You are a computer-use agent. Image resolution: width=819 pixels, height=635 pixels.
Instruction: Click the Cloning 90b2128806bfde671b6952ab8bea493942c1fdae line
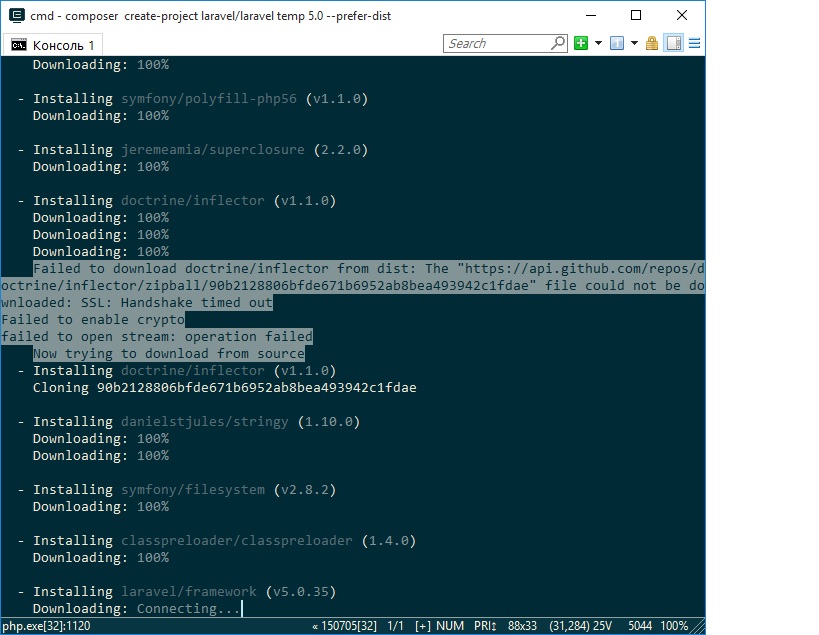pos(225,387)
